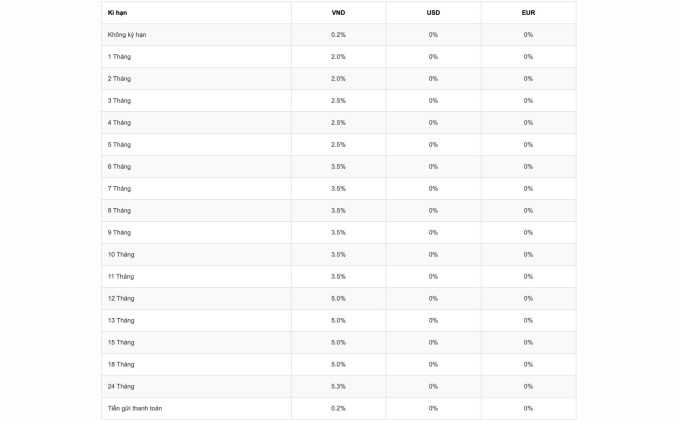Click the 5.3% VND rate cell

point(338,387)
